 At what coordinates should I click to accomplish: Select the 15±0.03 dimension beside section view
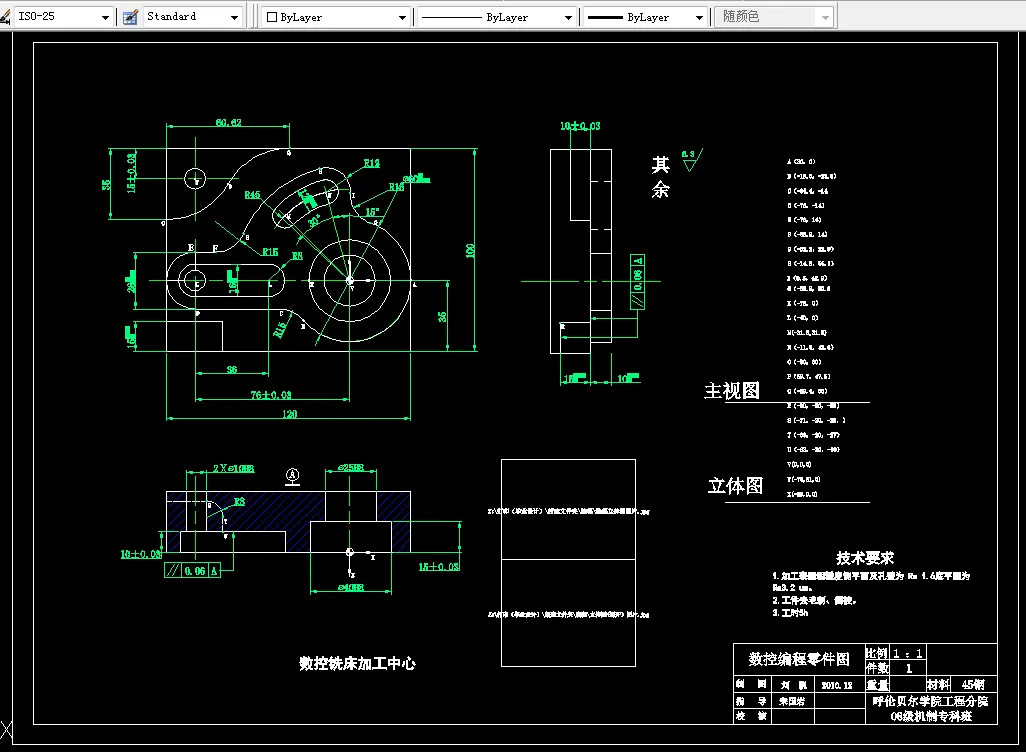pyautogui.click(x=439, y=566)
